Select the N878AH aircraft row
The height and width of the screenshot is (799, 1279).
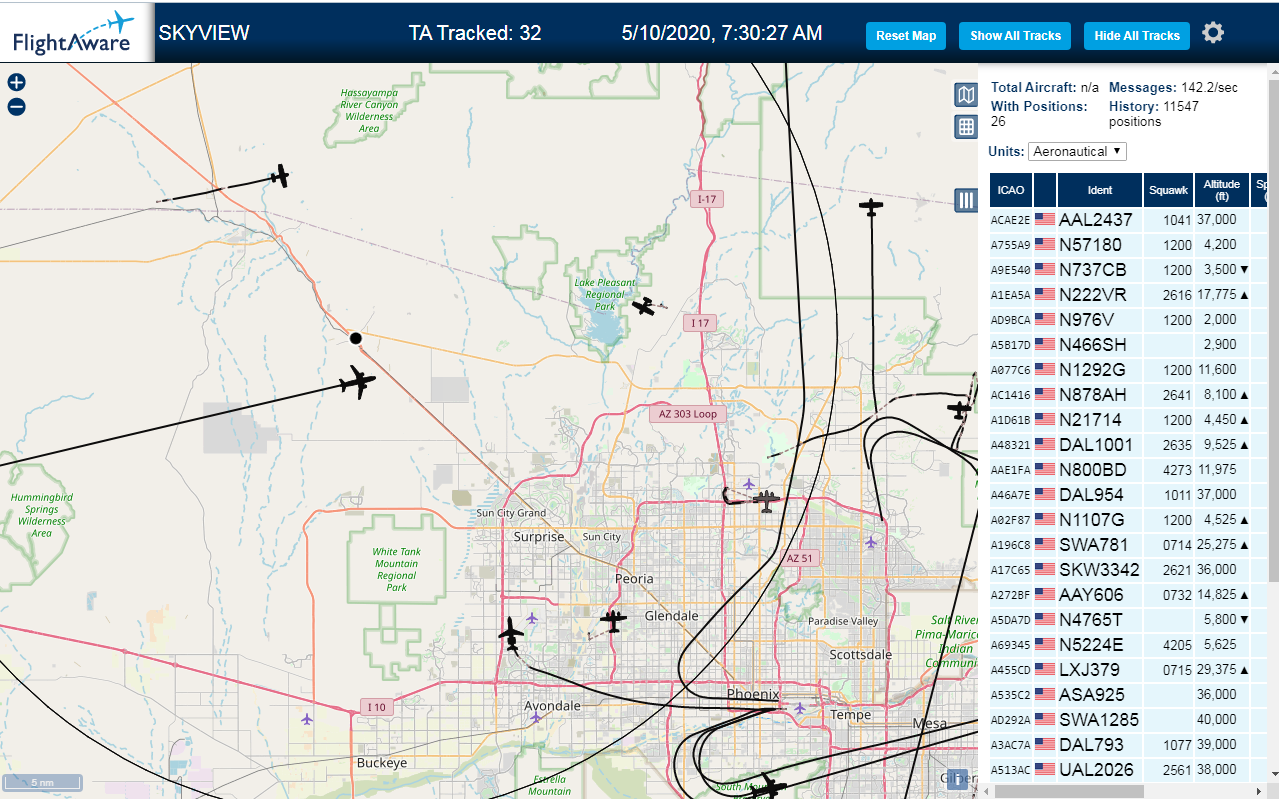click(x=1128, y=395)
